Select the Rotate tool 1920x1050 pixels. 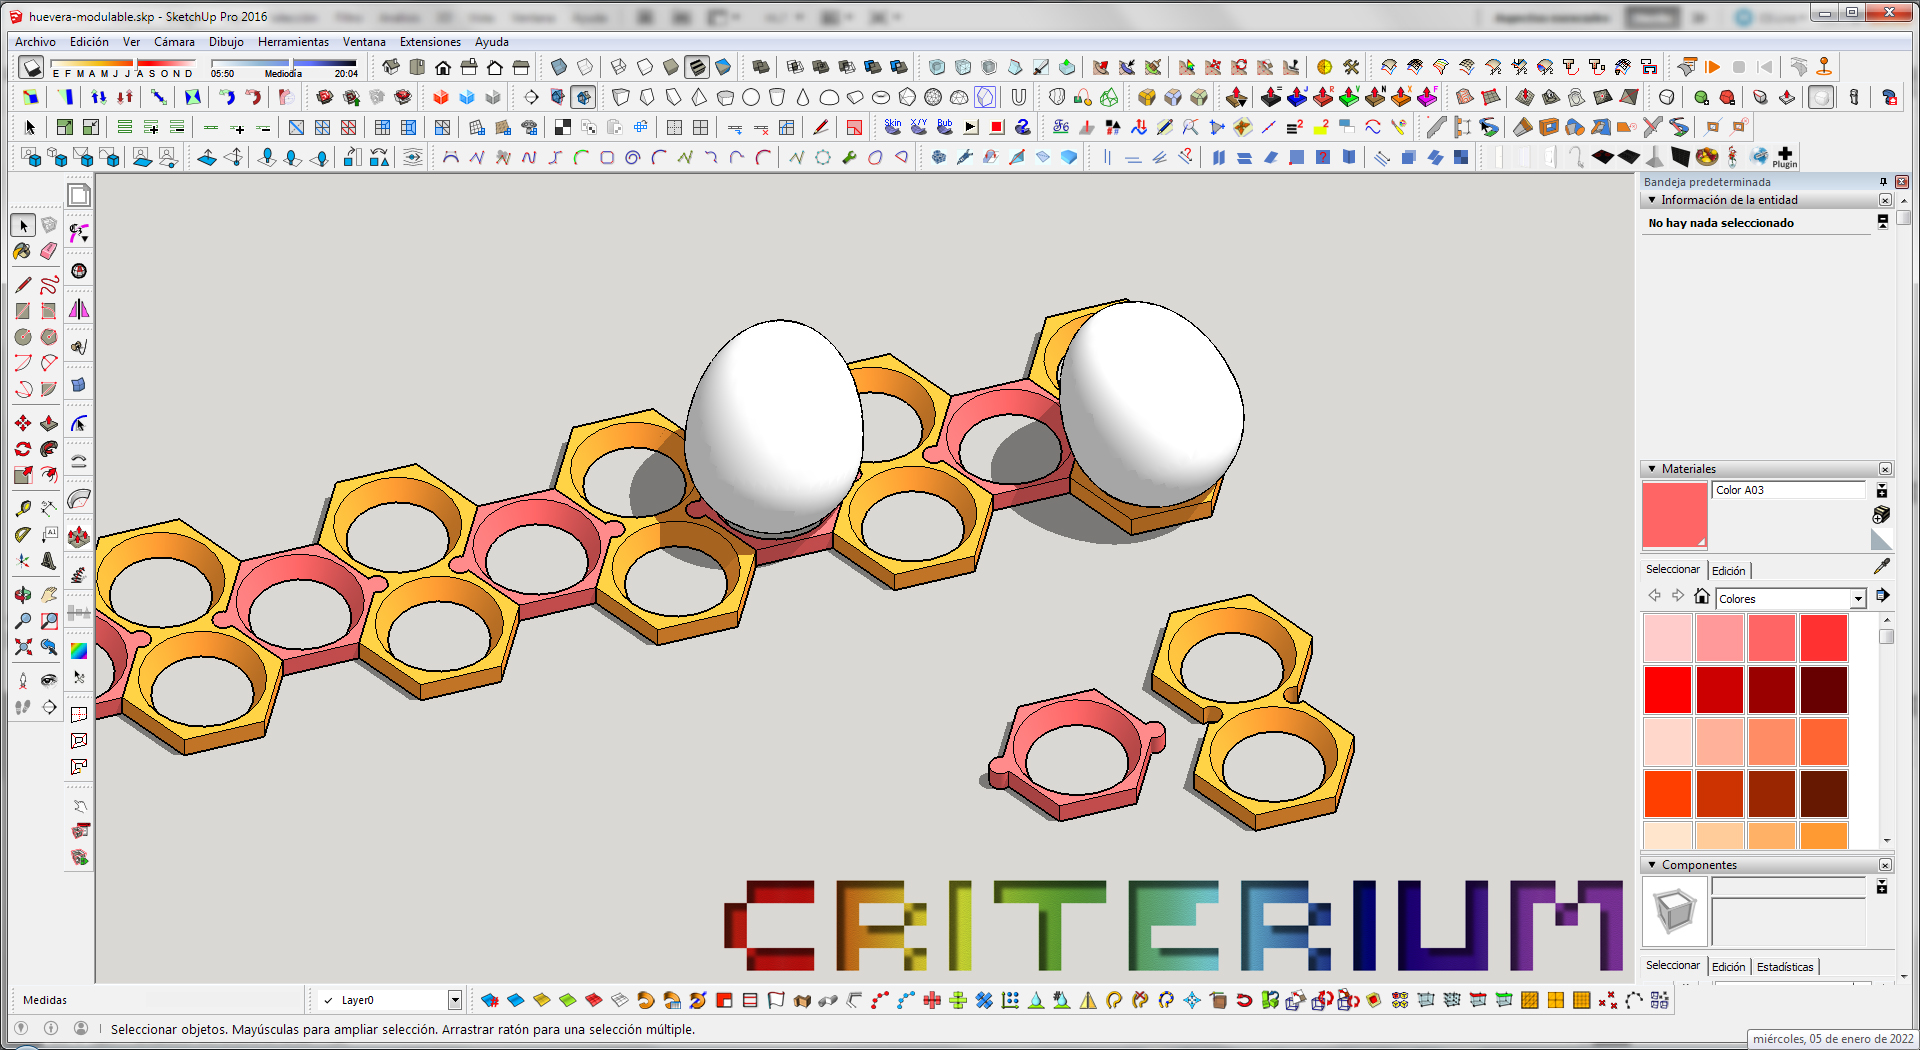[x=23, y=450]
